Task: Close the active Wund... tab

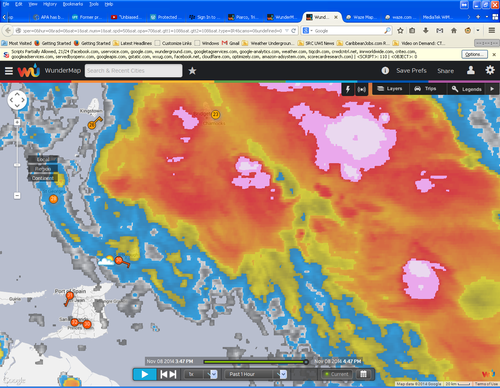Action: coord(336,17)
